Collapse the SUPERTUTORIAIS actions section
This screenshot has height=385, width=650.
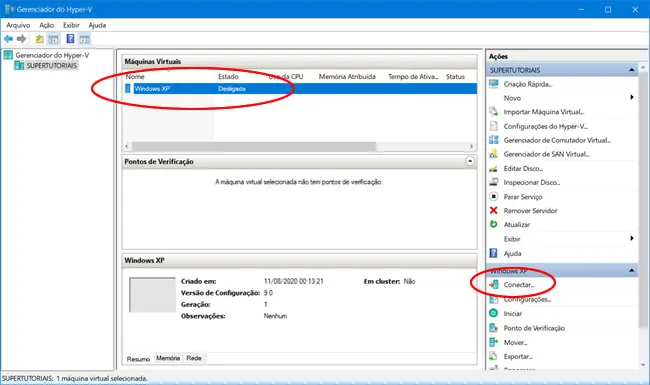[x=631, y=70]
